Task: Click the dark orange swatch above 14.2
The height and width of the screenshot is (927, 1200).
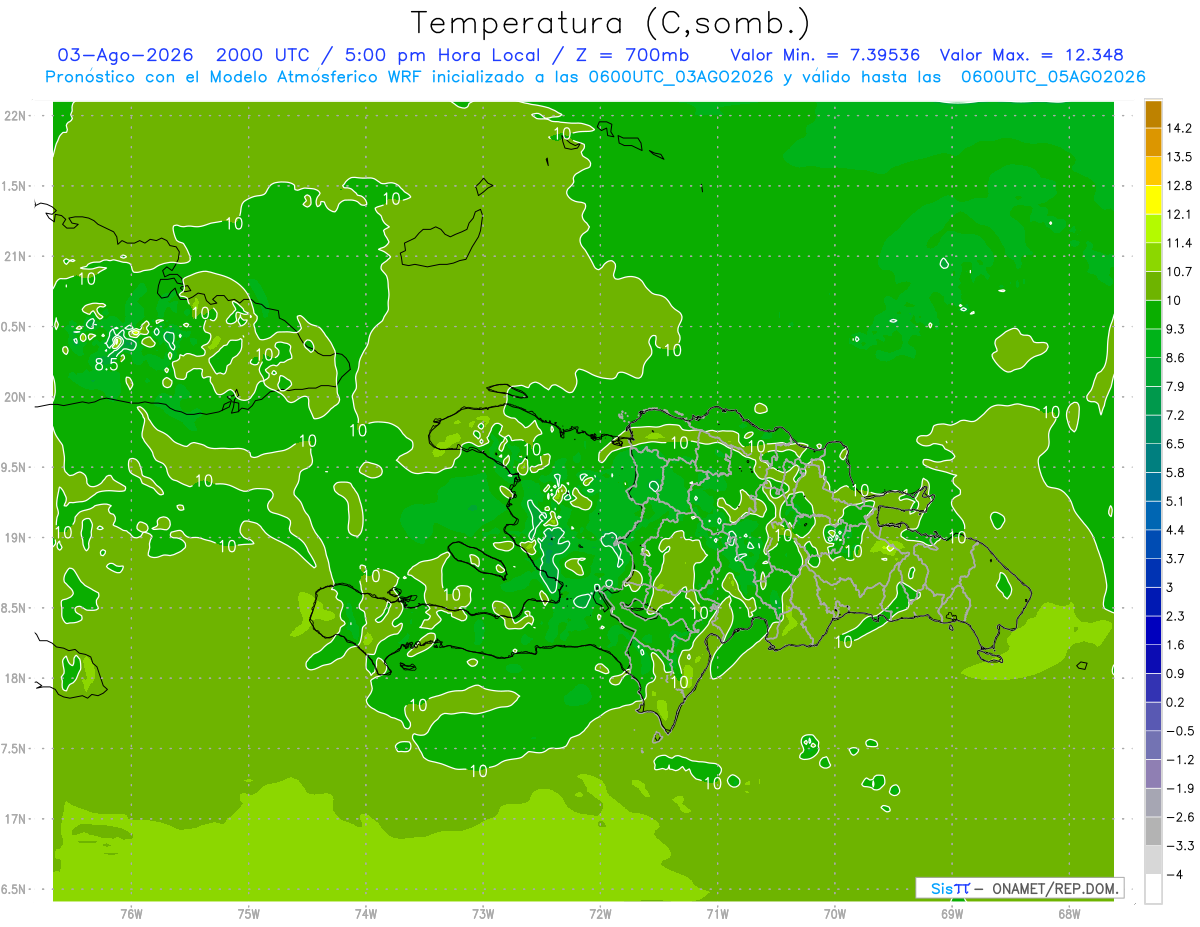Action: tap(1153, 115)
